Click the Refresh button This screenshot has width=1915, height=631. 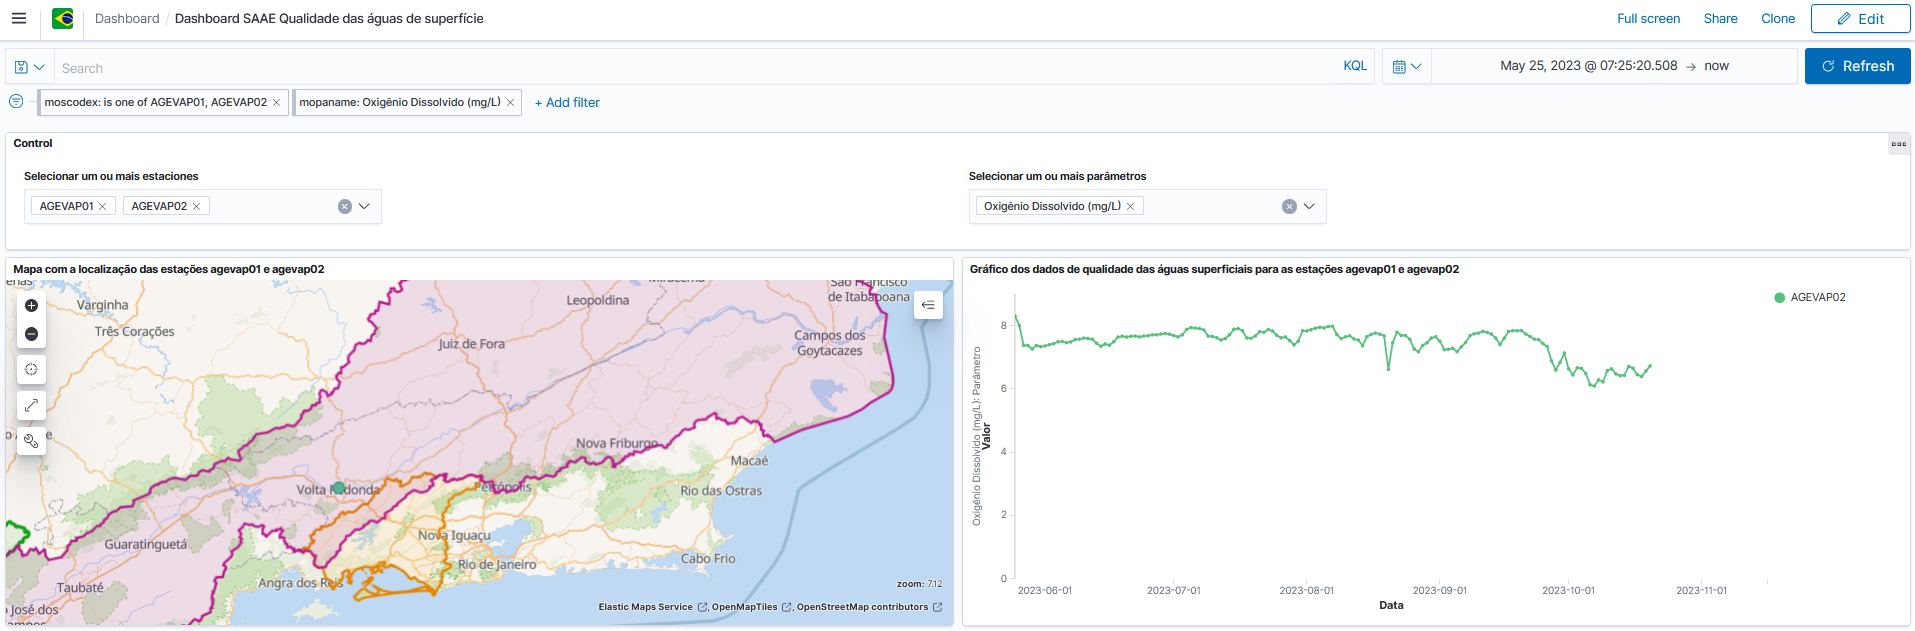click(1857, 66)
